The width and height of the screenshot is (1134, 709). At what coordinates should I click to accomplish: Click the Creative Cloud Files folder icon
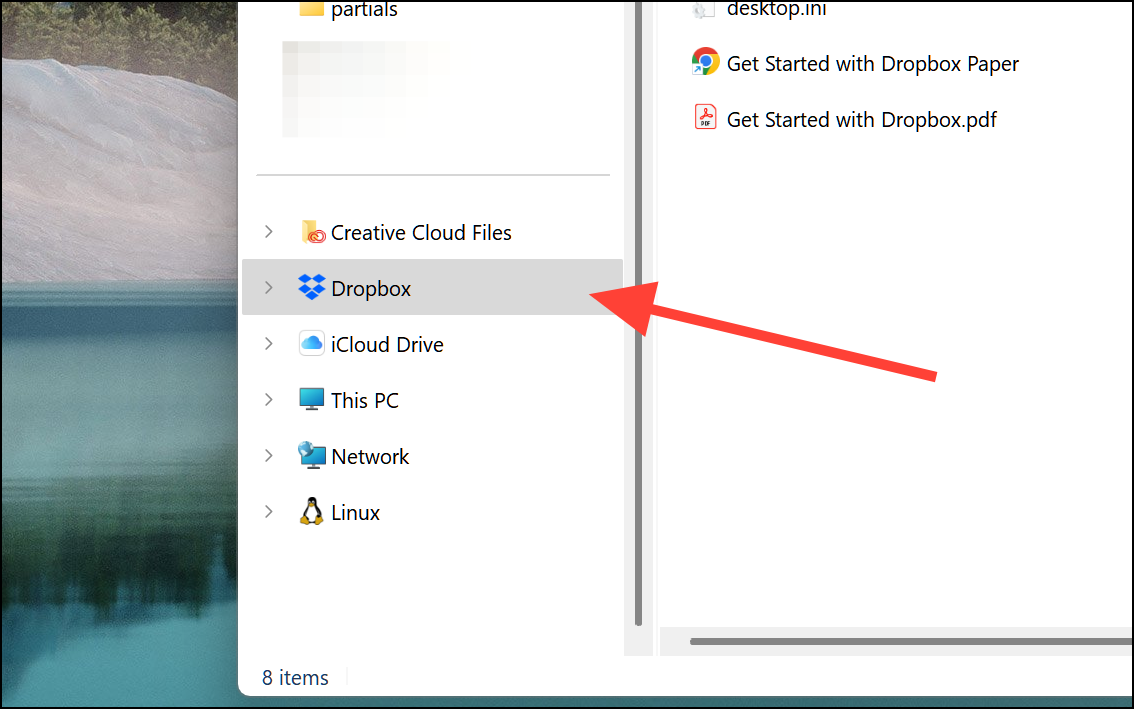point(312,232)
